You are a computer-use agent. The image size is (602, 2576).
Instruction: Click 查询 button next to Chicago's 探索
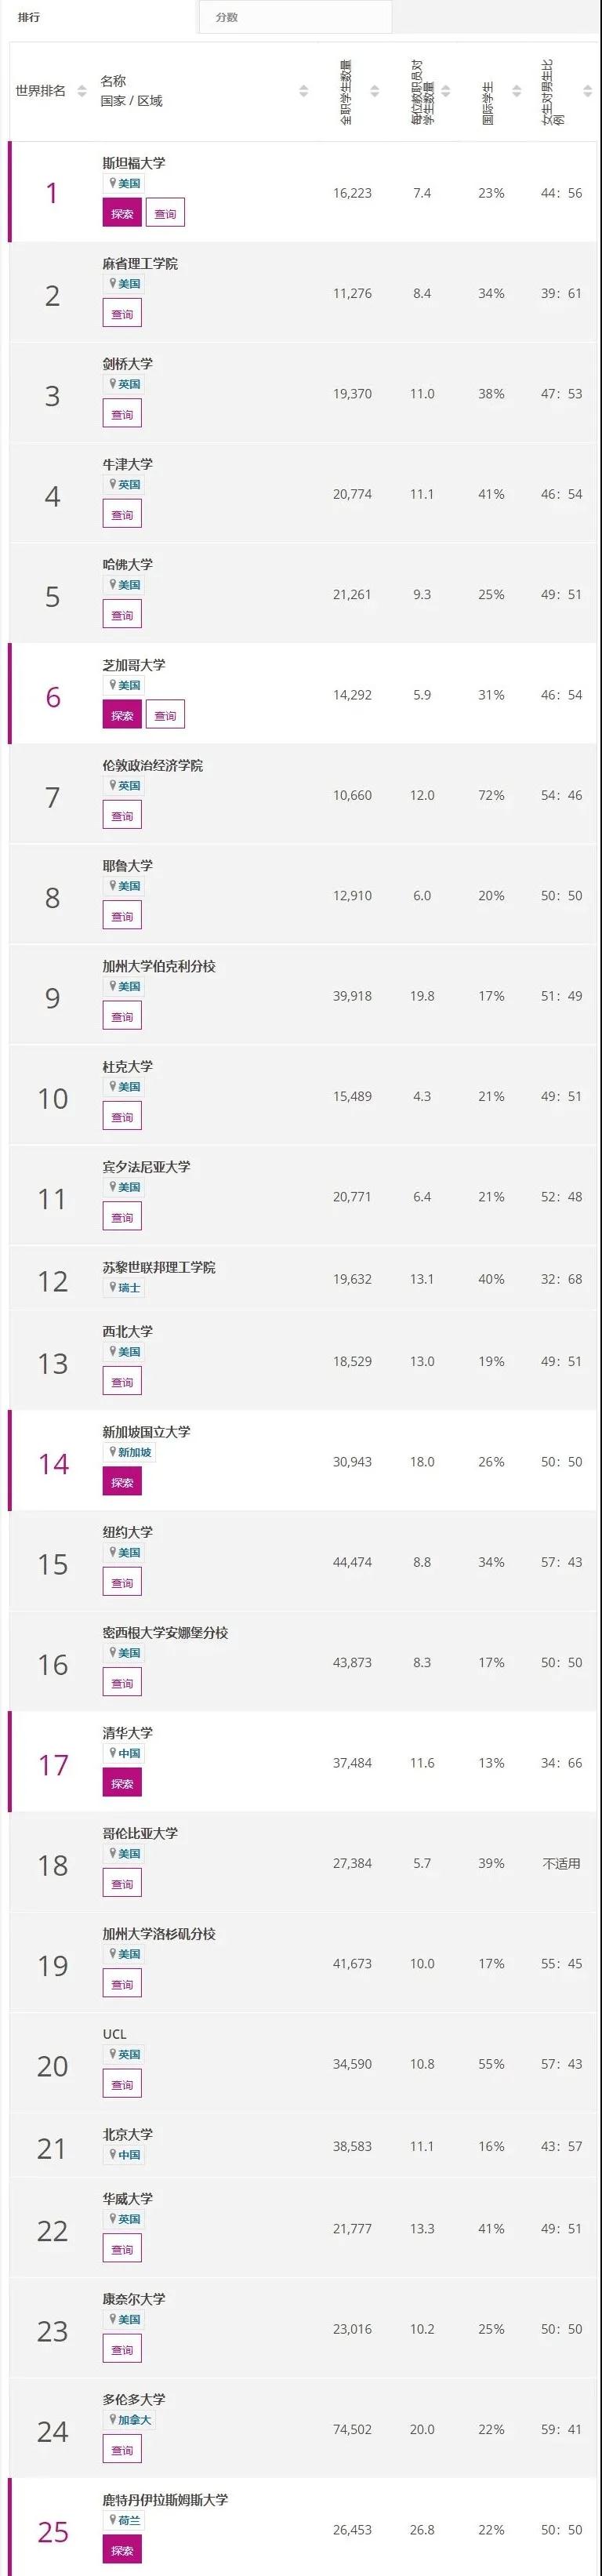[x=165, y=715]
